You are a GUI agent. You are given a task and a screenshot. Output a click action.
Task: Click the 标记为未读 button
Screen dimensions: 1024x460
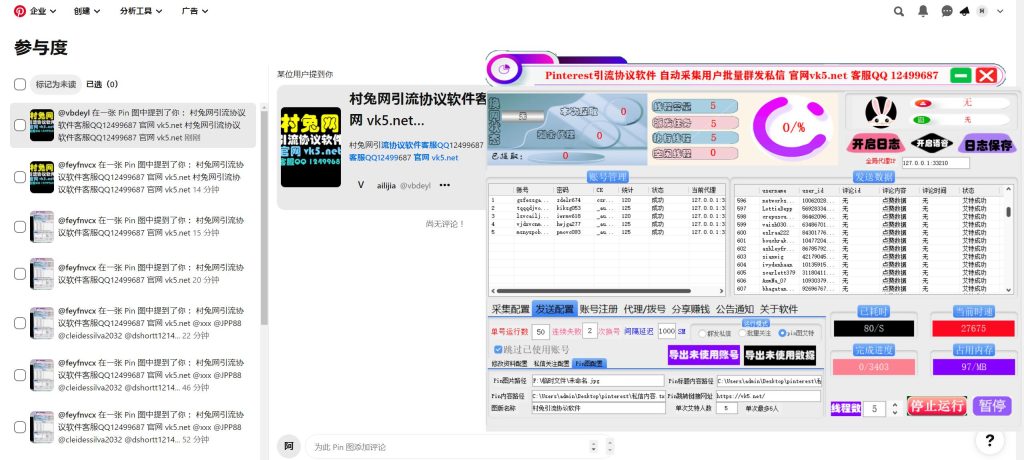(x=56, y=84)
